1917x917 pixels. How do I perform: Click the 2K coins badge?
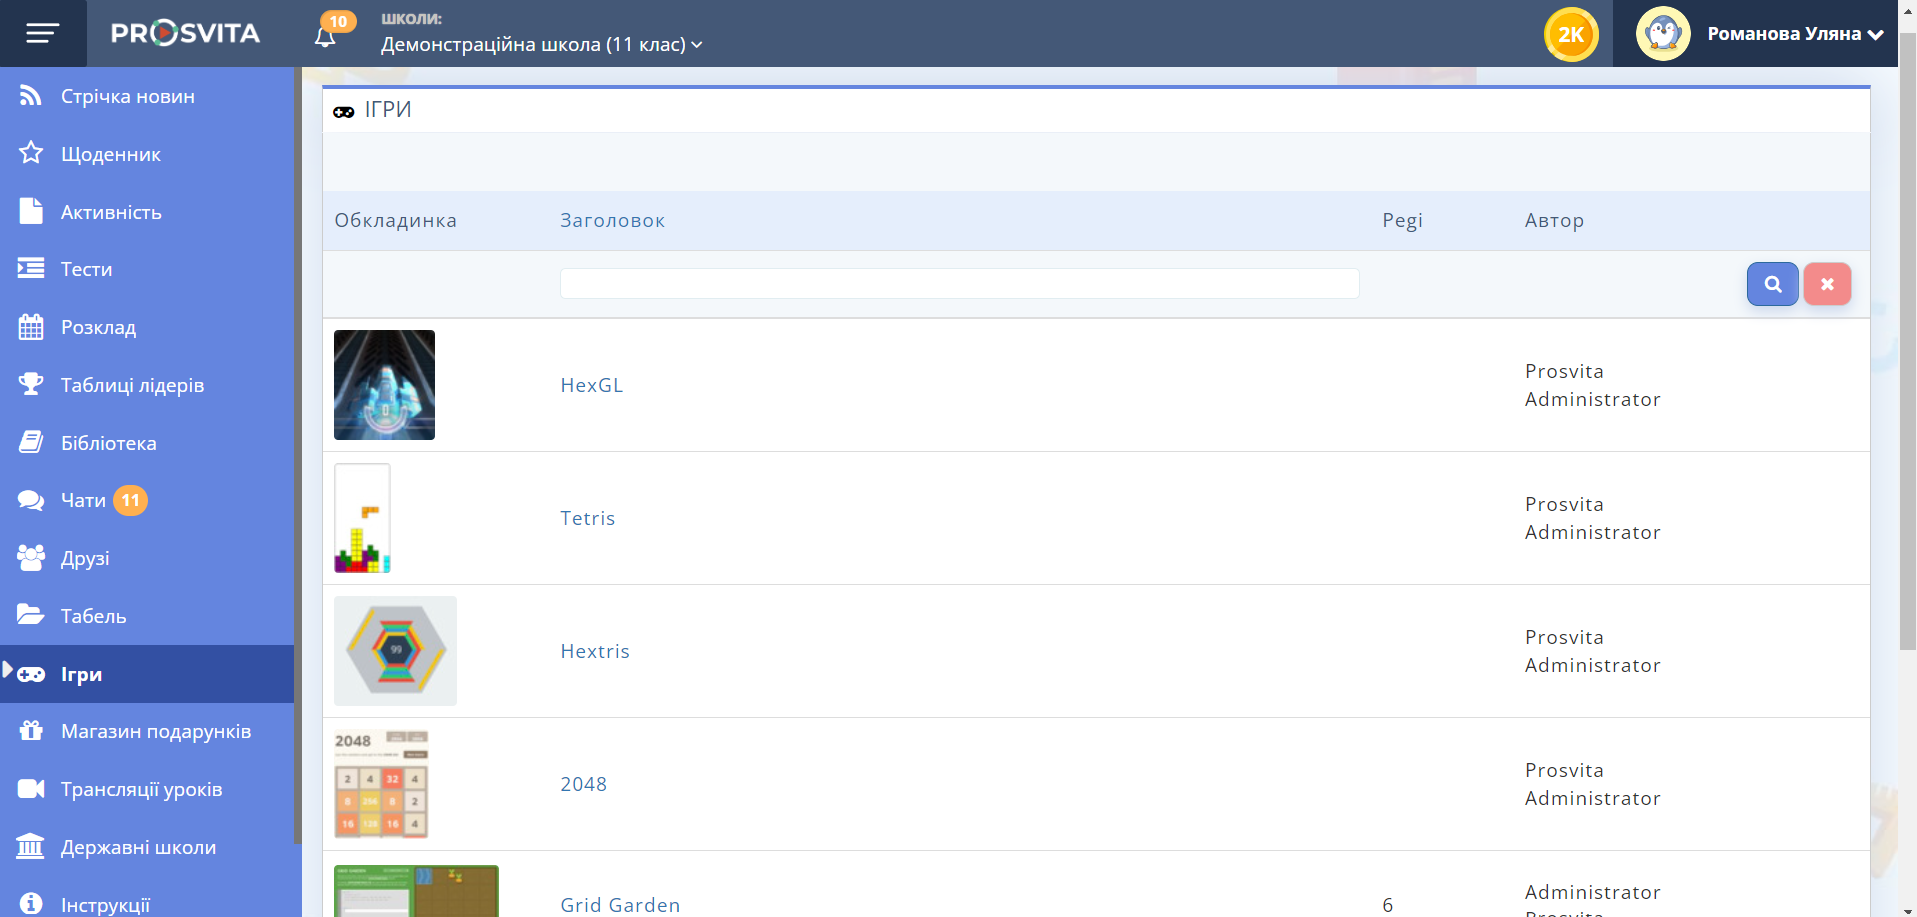[x=1570, y=34]
